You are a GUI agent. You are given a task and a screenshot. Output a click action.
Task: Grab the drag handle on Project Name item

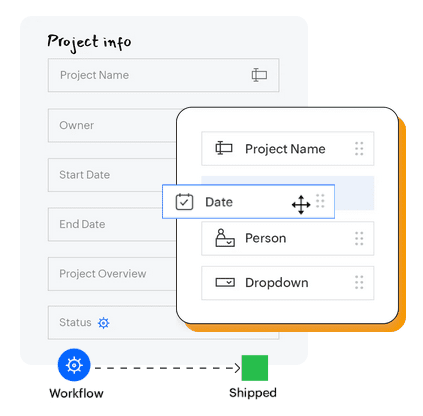(359, 148)
